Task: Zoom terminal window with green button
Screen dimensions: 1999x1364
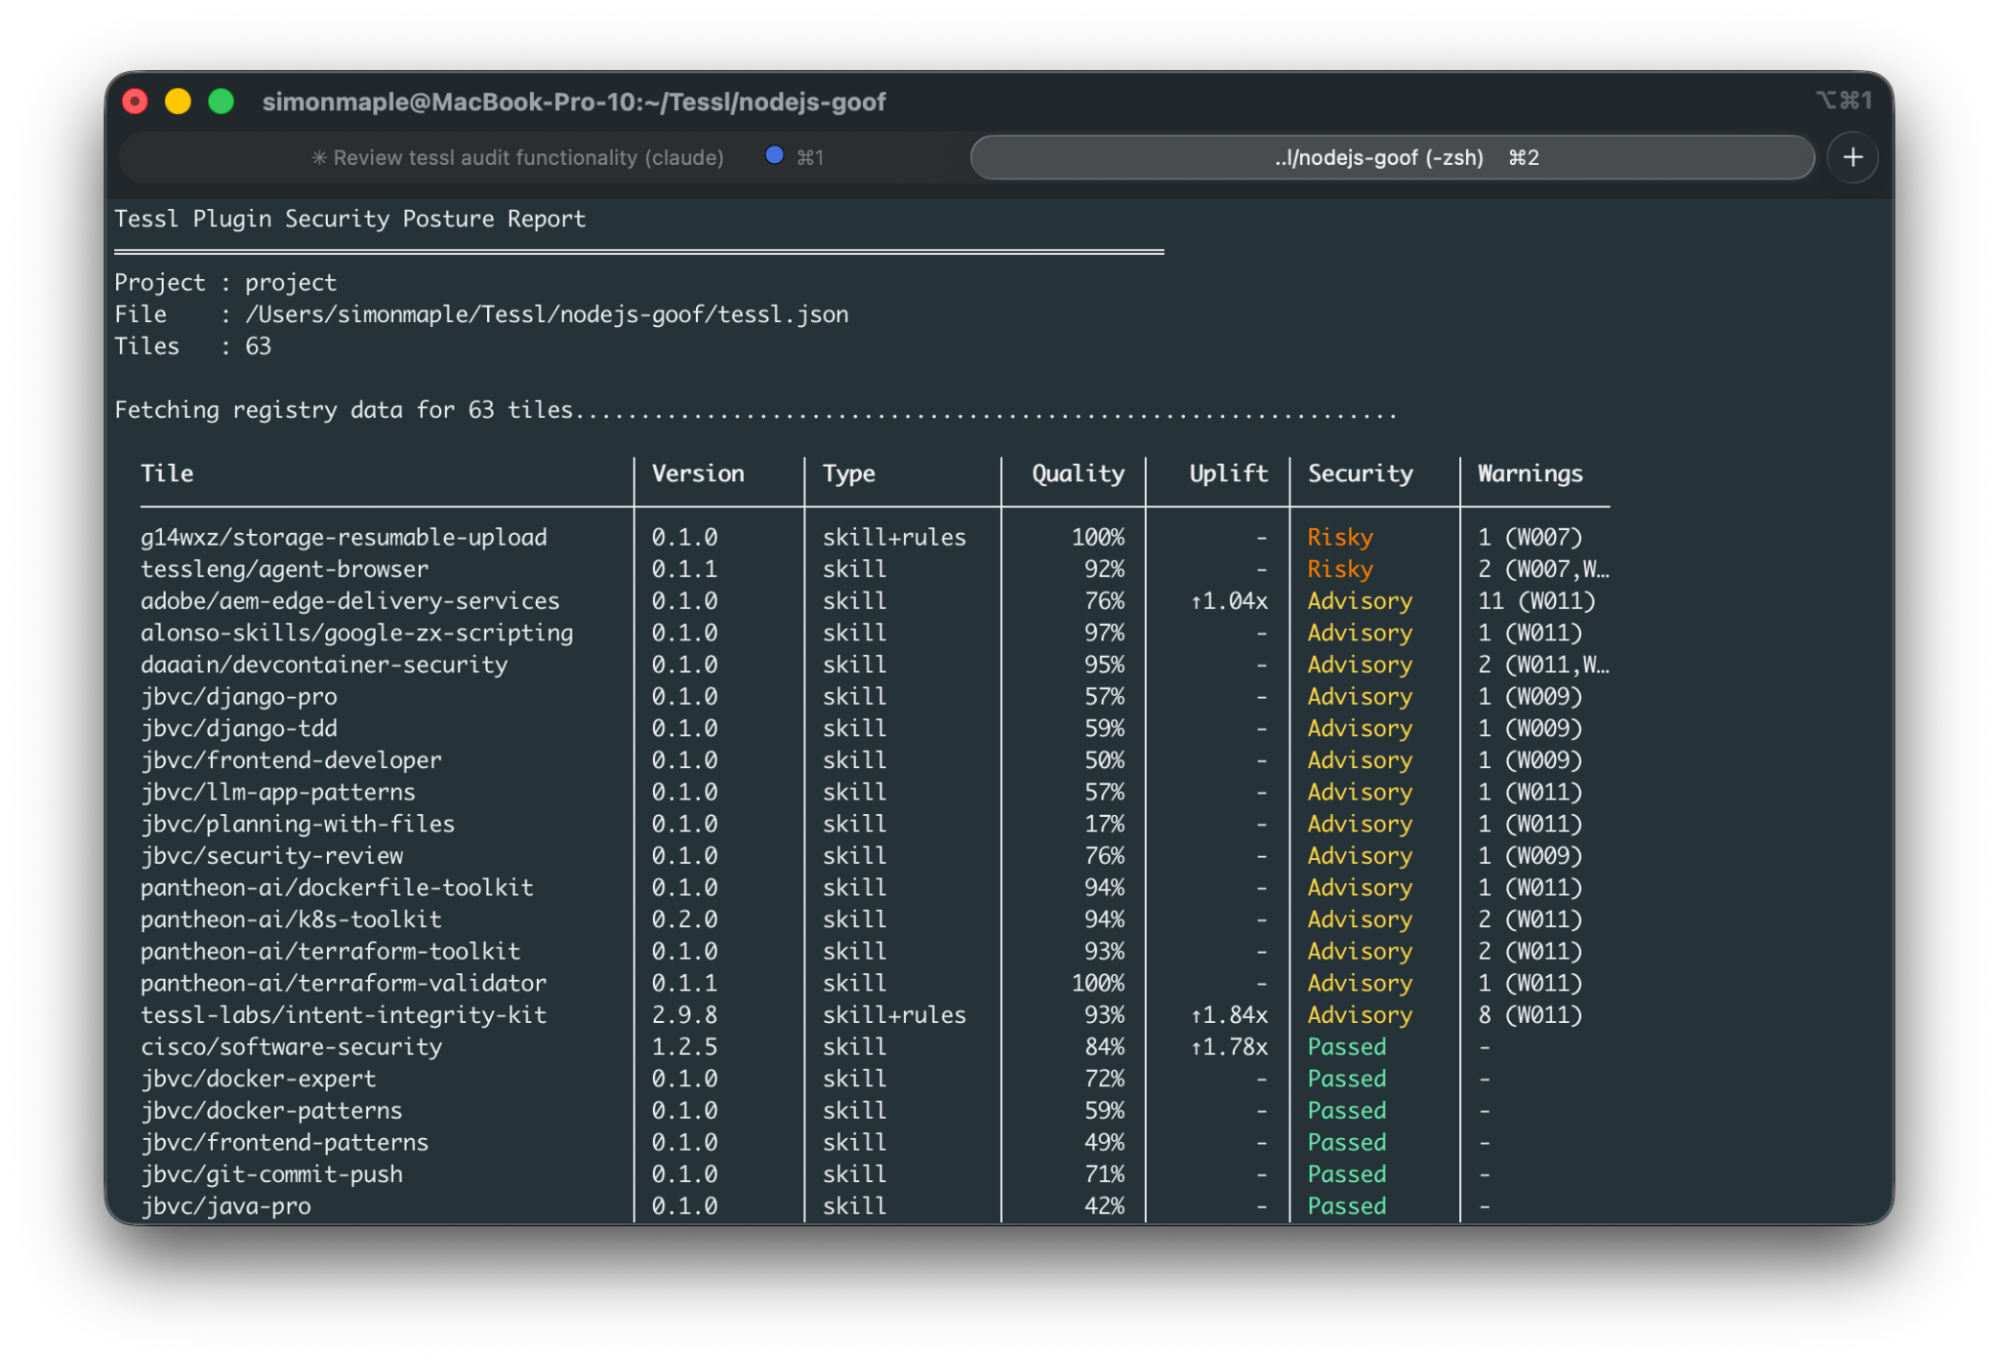Action: (x=221, y=101)
